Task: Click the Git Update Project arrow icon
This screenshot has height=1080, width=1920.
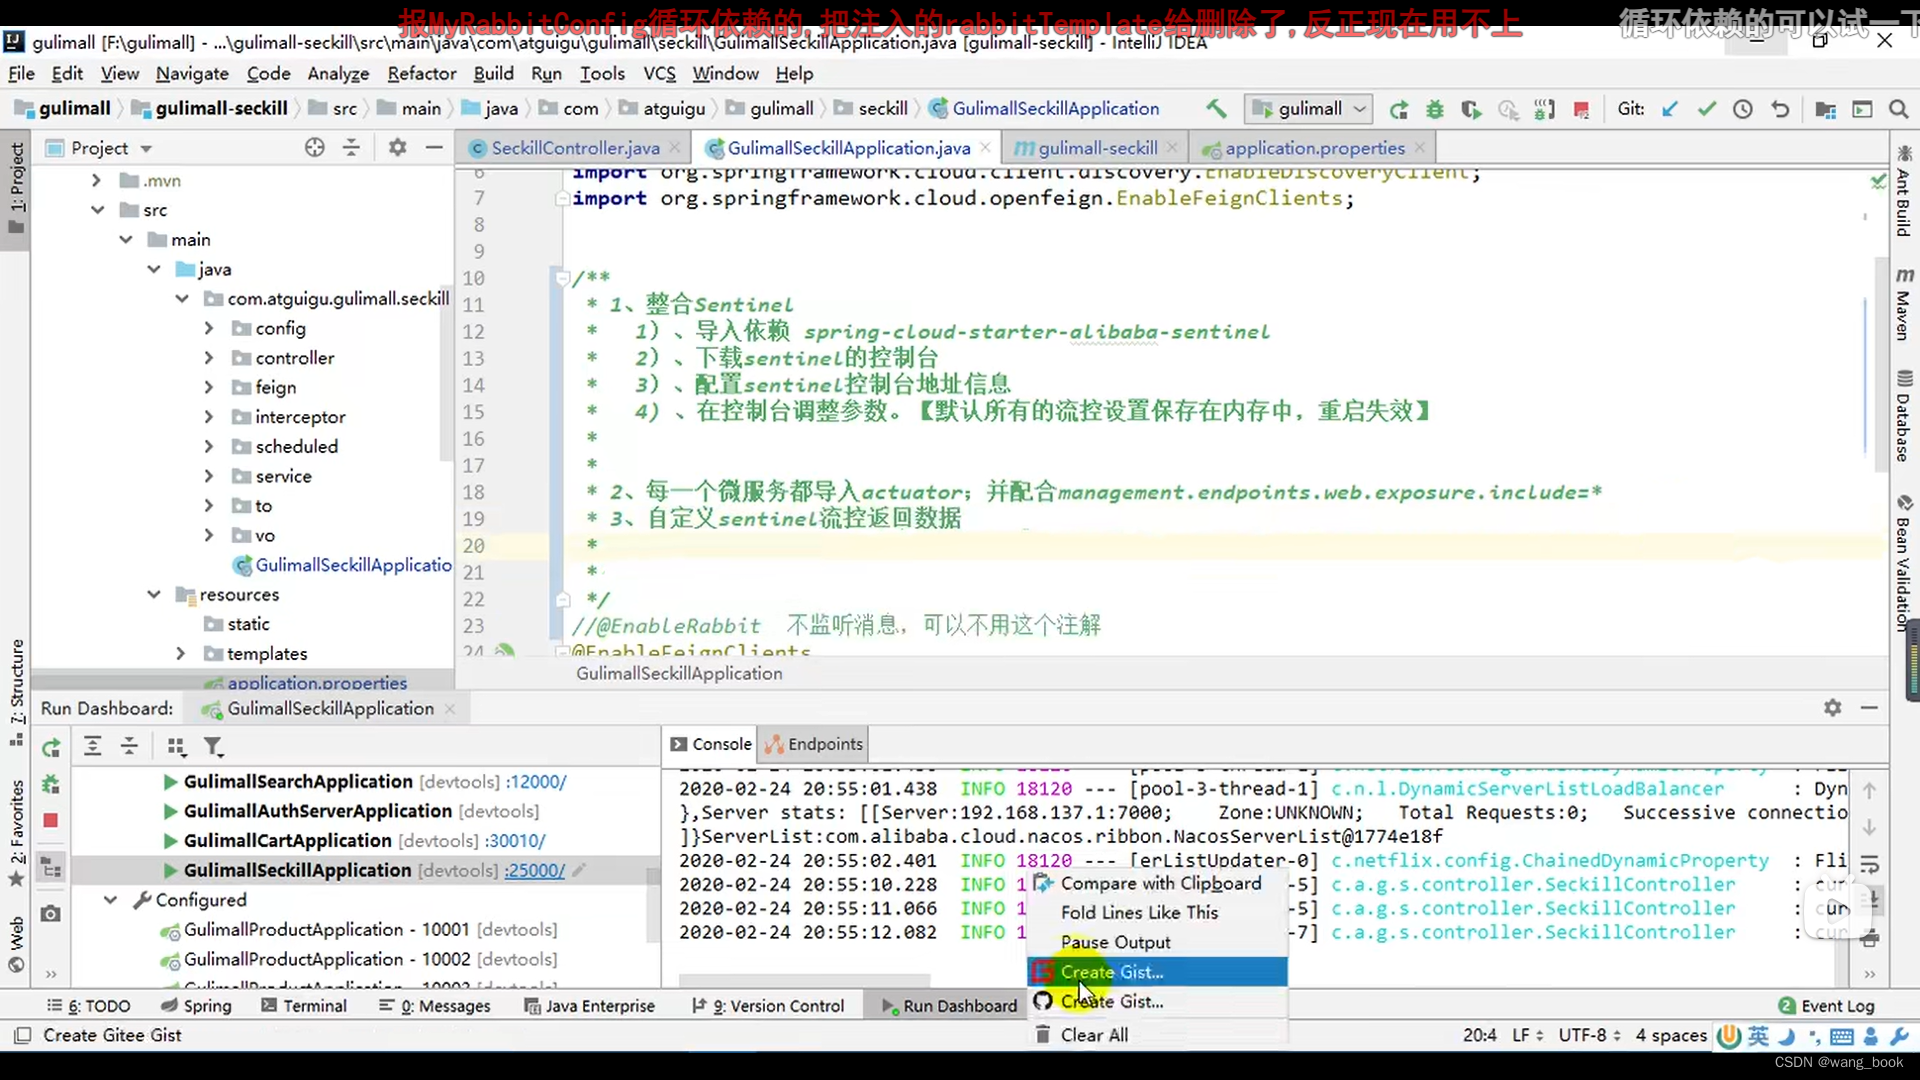Action: tap(1670, 109)
